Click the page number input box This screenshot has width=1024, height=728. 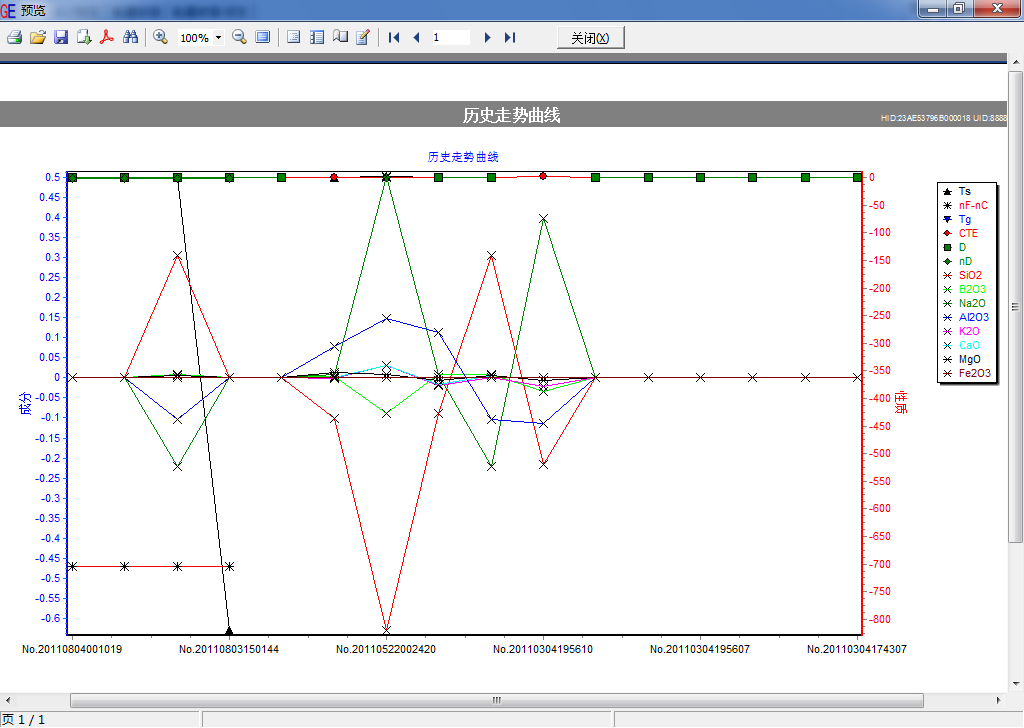(x=450, y=38)
